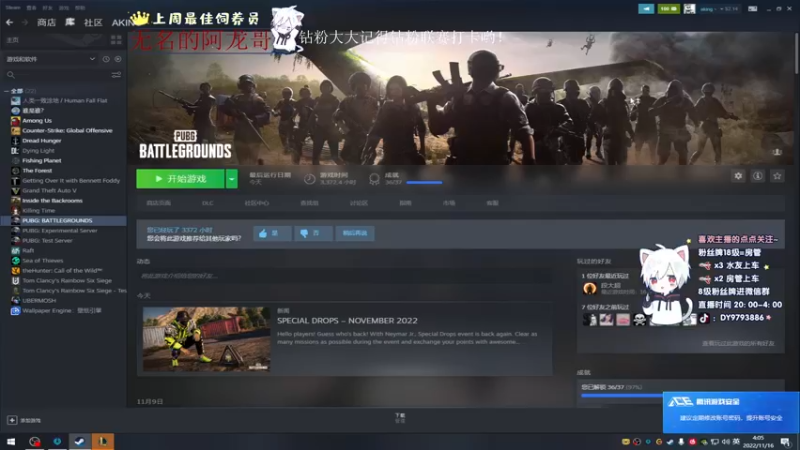Open the 库 library tab
Image resolution: width=800 pixels, height=450 pixels.
tap(70, 22)
